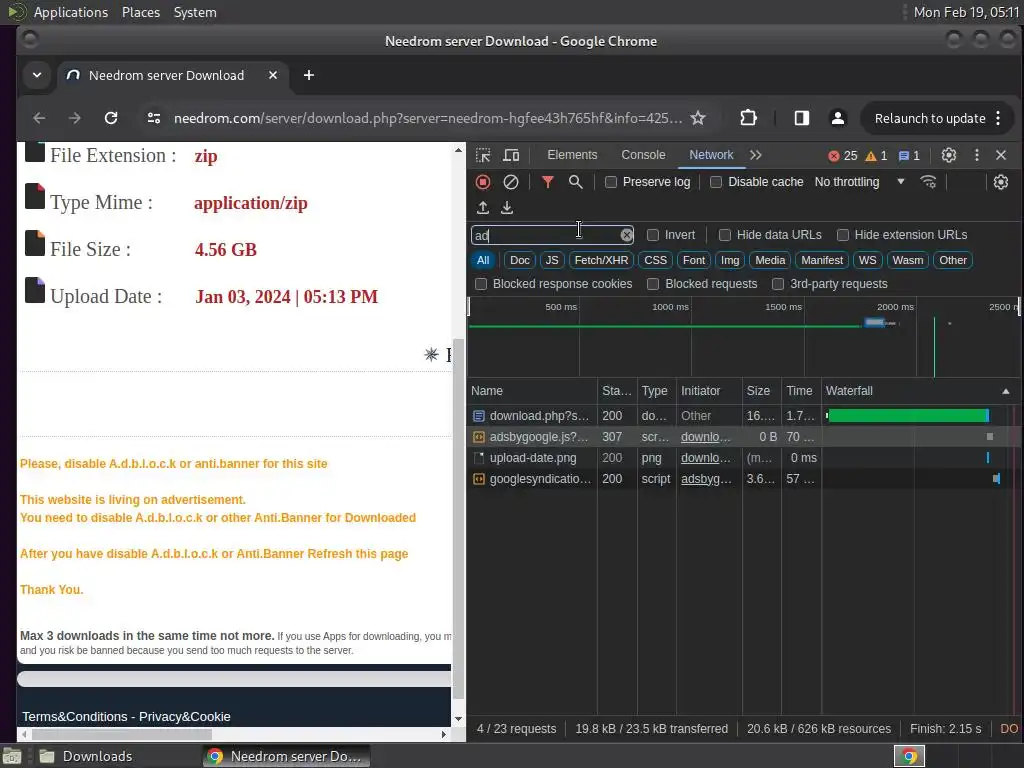The height and width of the screenshot is (768, 1024).
Task: Open network settings gear icon
Action: [1000, 182]
